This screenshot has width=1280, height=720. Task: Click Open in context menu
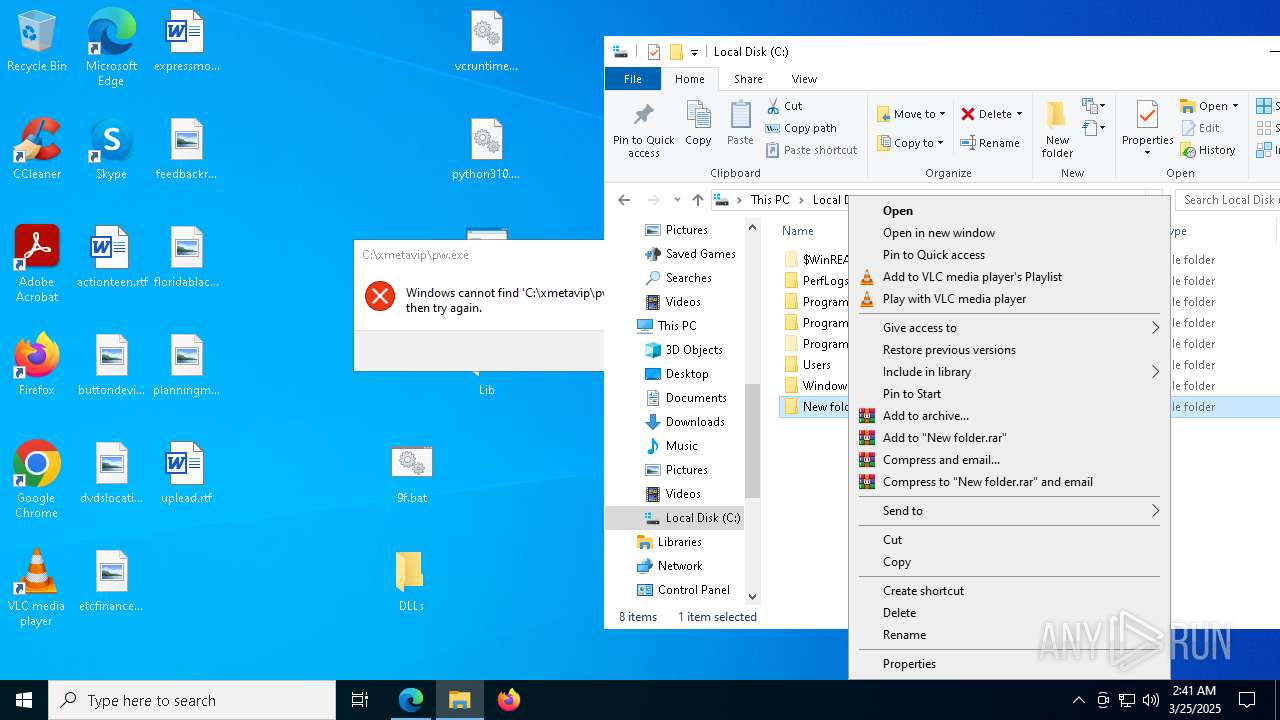[1009, 211]
